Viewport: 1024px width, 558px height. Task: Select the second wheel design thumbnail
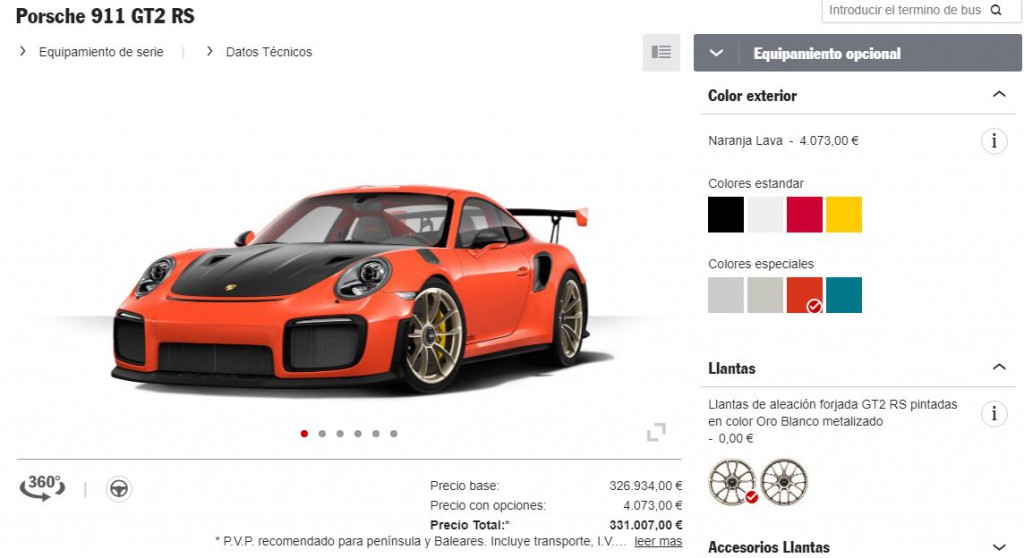pos(784,482)
